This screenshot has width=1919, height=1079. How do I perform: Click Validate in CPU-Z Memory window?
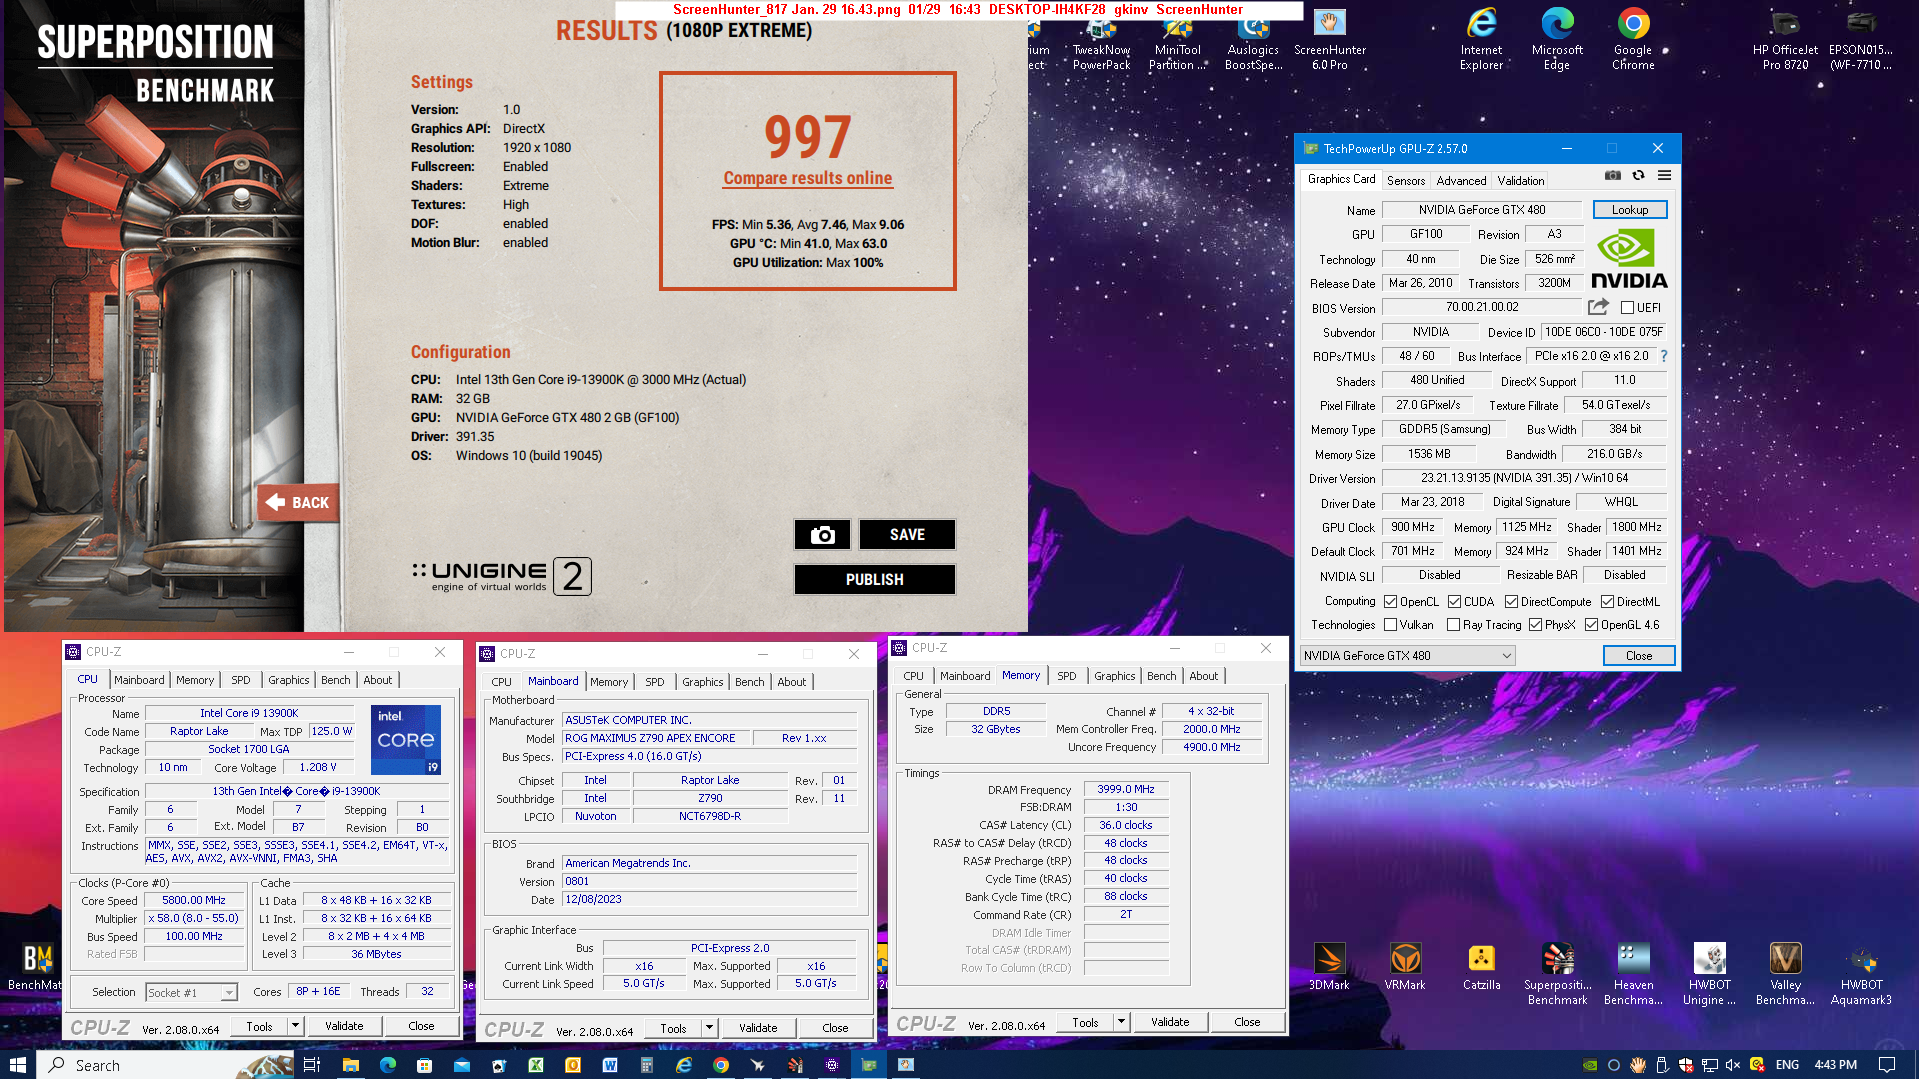[1170, 1022]
